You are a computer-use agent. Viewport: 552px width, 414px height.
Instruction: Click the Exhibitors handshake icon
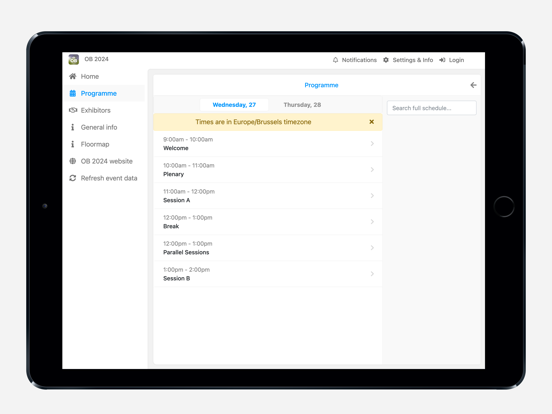73,110
